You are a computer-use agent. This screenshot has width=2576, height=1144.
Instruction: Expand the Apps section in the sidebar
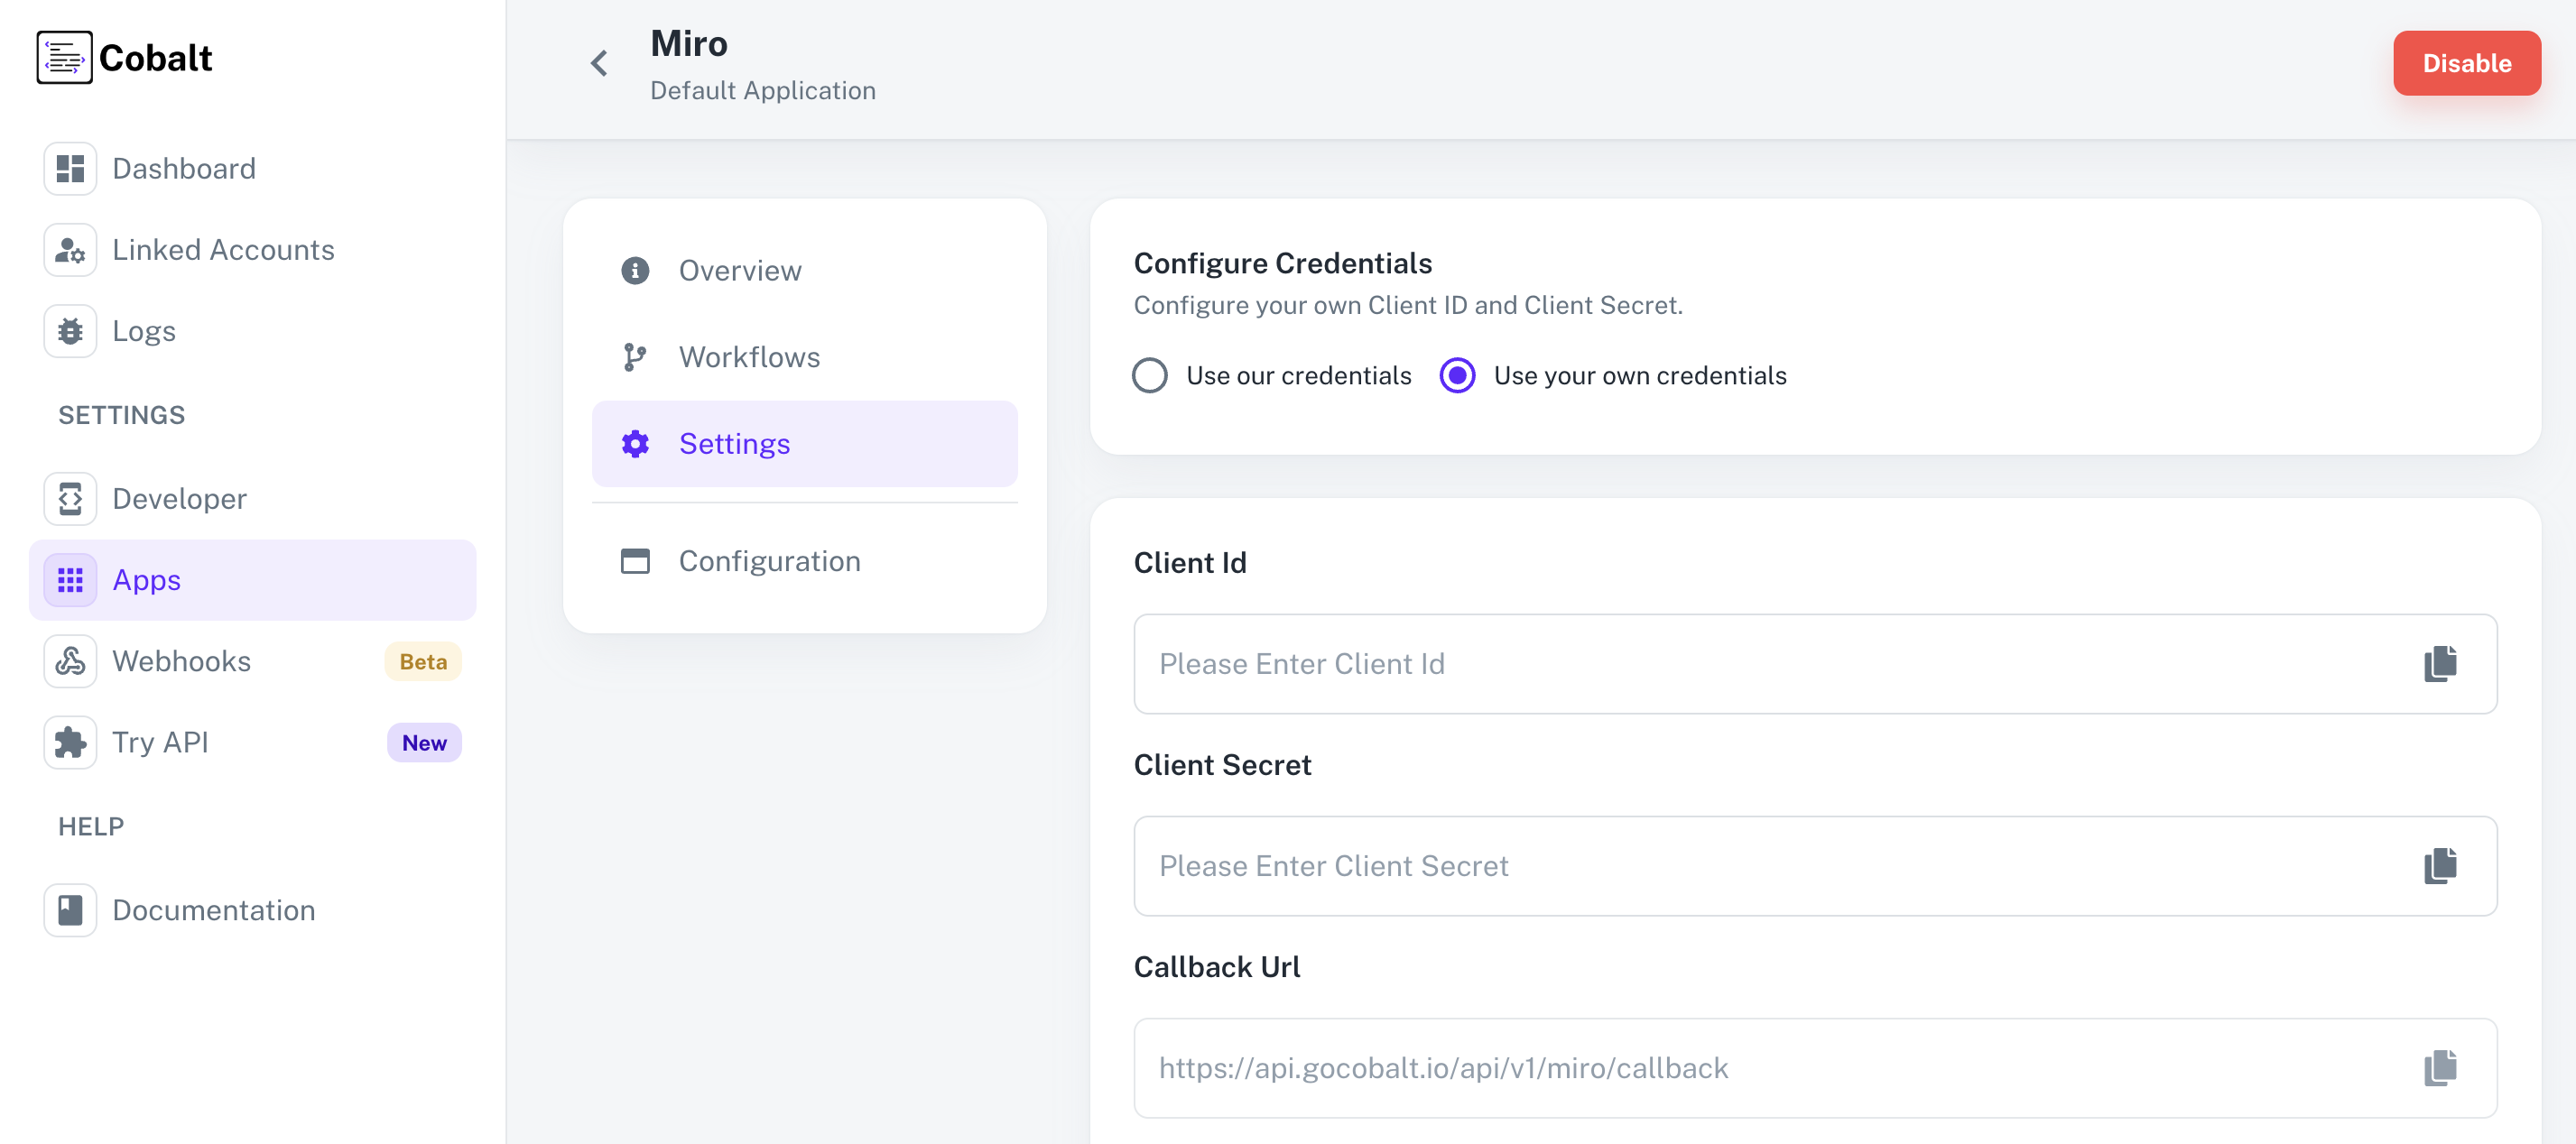[146, 579]
